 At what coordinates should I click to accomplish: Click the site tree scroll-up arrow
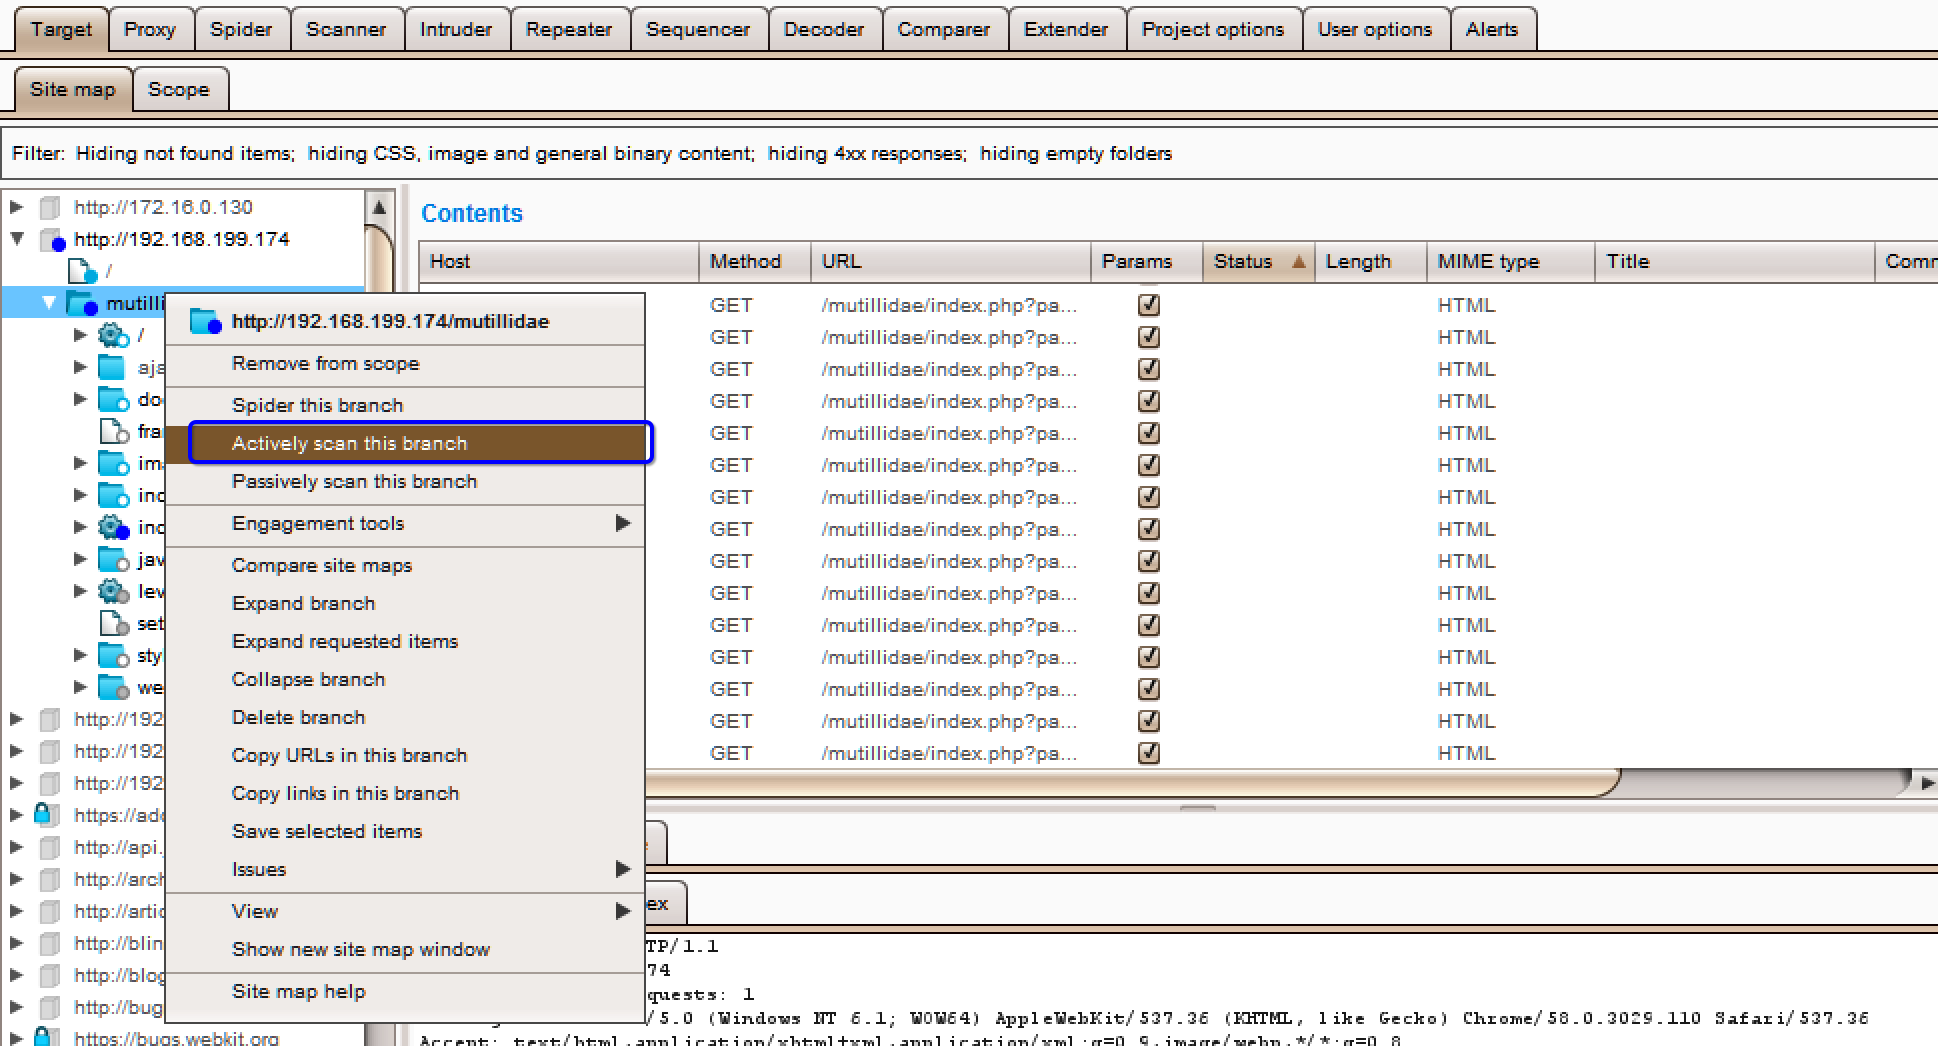379,207
